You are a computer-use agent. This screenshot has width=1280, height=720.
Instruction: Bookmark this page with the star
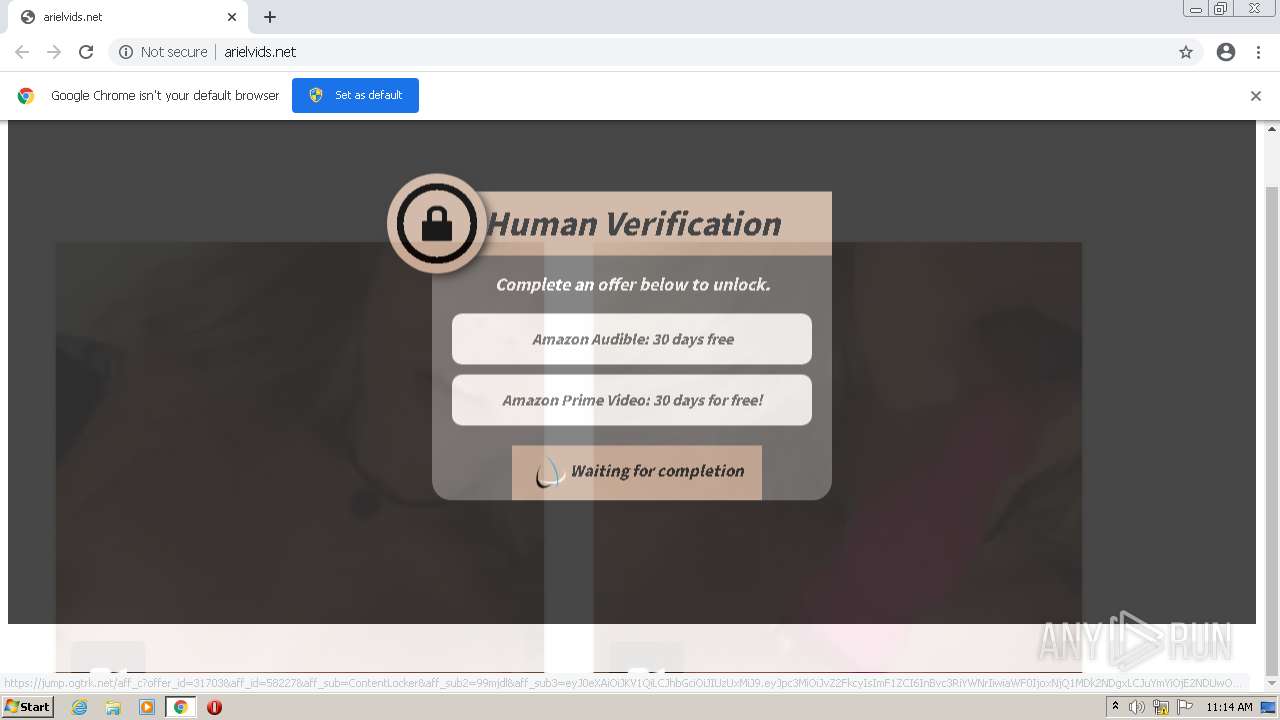tap(1186, 52)
